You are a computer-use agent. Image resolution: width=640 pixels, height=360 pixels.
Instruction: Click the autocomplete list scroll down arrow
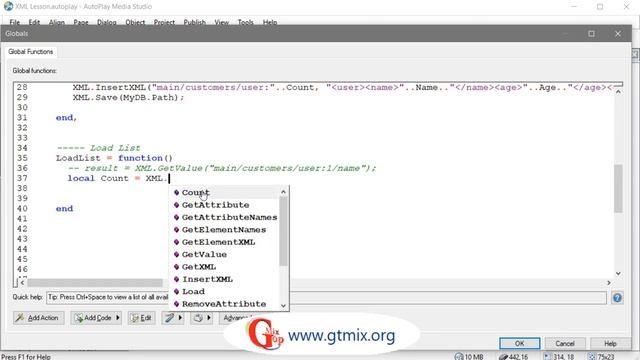coord(284,306)
